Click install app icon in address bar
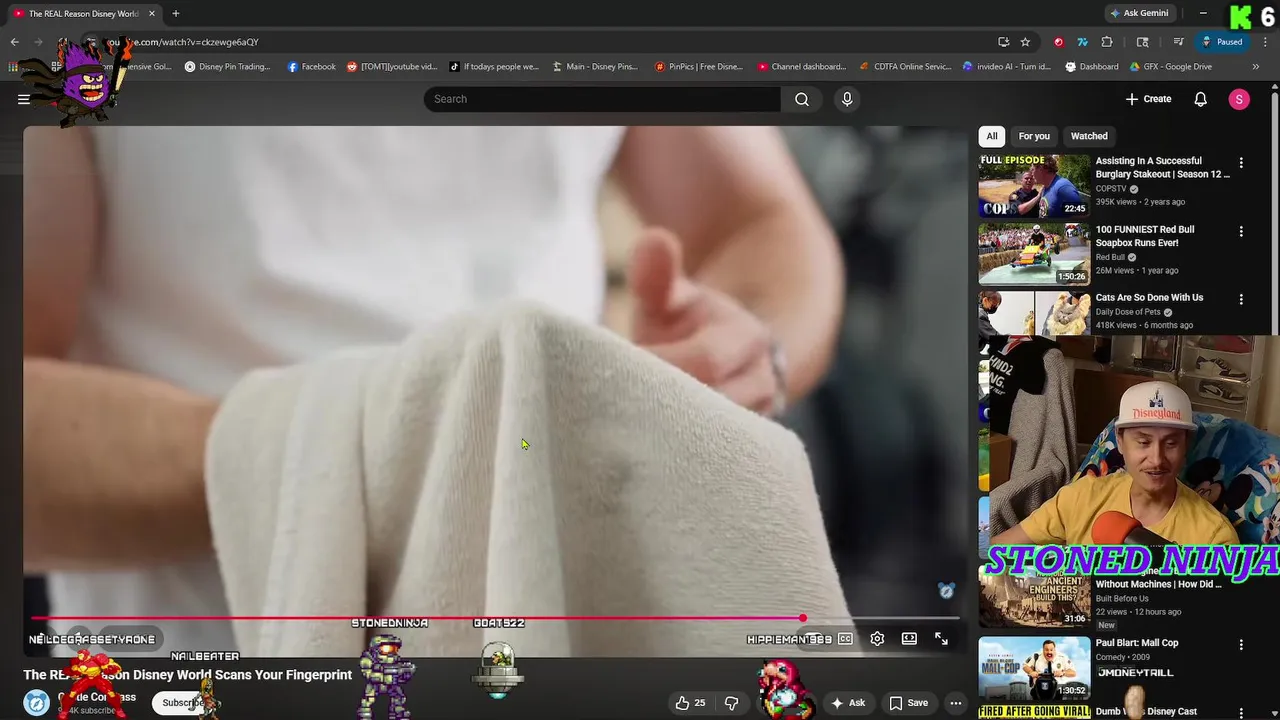This screenshot has width=1280, height=720. tap(1003, 42)
